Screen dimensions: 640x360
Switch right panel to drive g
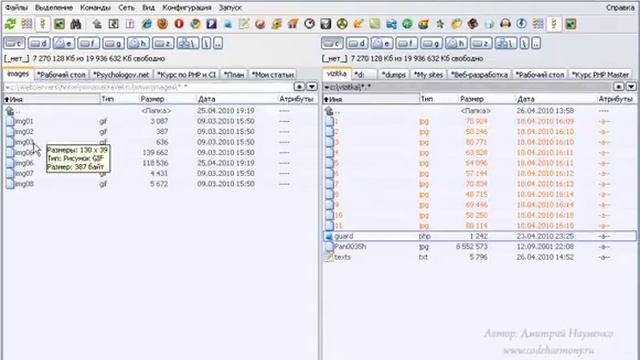[x=431, y=43]
